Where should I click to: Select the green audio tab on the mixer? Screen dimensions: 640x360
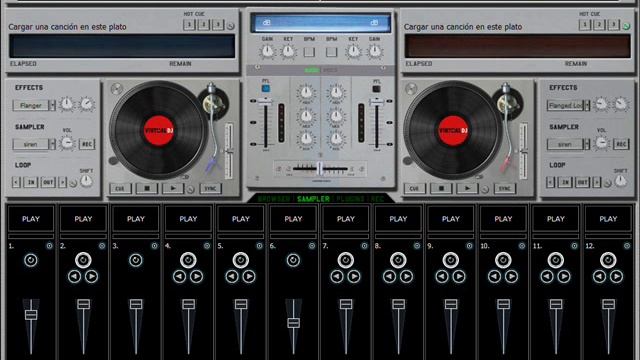point(312,70)
